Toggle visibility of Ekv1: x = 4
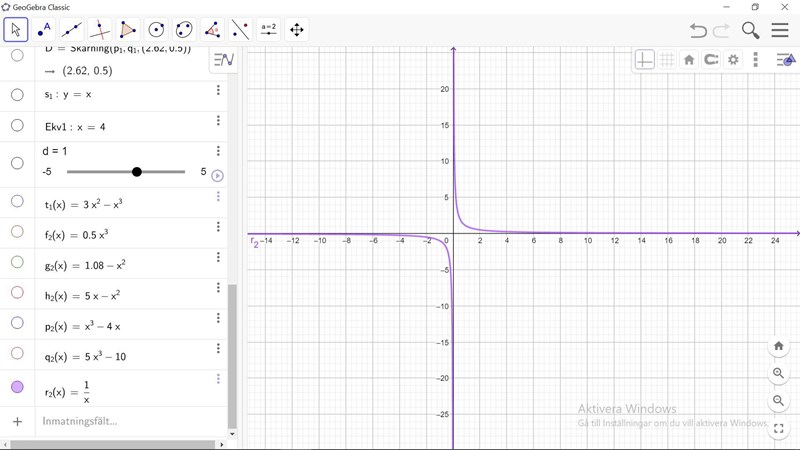The image size is (800, 450). (x=17, y=126)
